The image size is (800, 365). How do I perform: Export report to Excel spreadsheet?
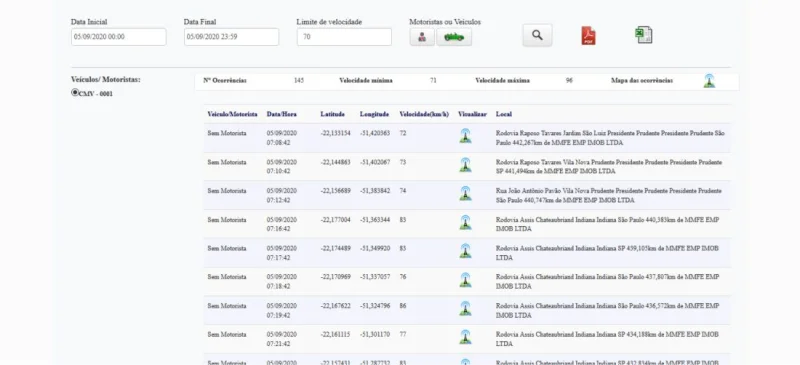pyautogui.click(x=643, y=35)
